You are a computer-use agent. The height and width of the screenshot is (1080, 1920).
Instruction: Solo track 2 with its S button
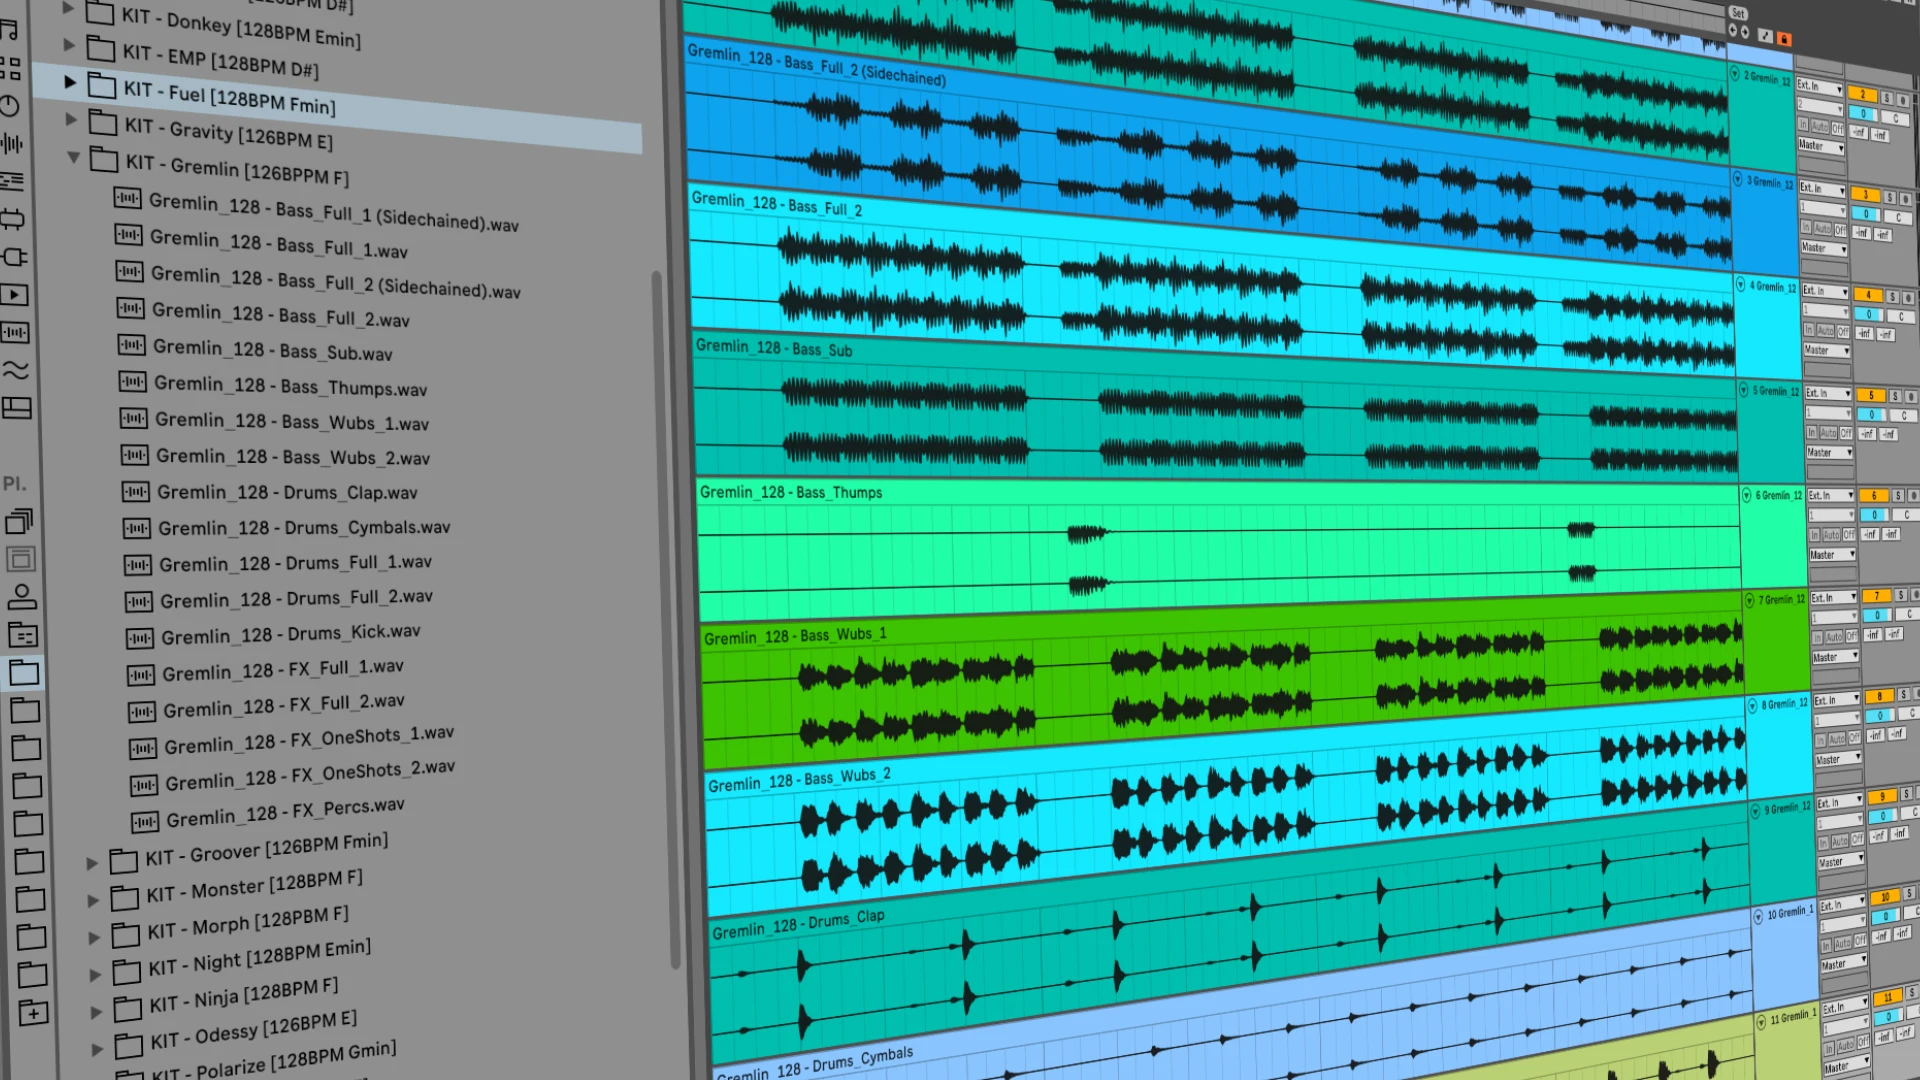(1886, 98)
